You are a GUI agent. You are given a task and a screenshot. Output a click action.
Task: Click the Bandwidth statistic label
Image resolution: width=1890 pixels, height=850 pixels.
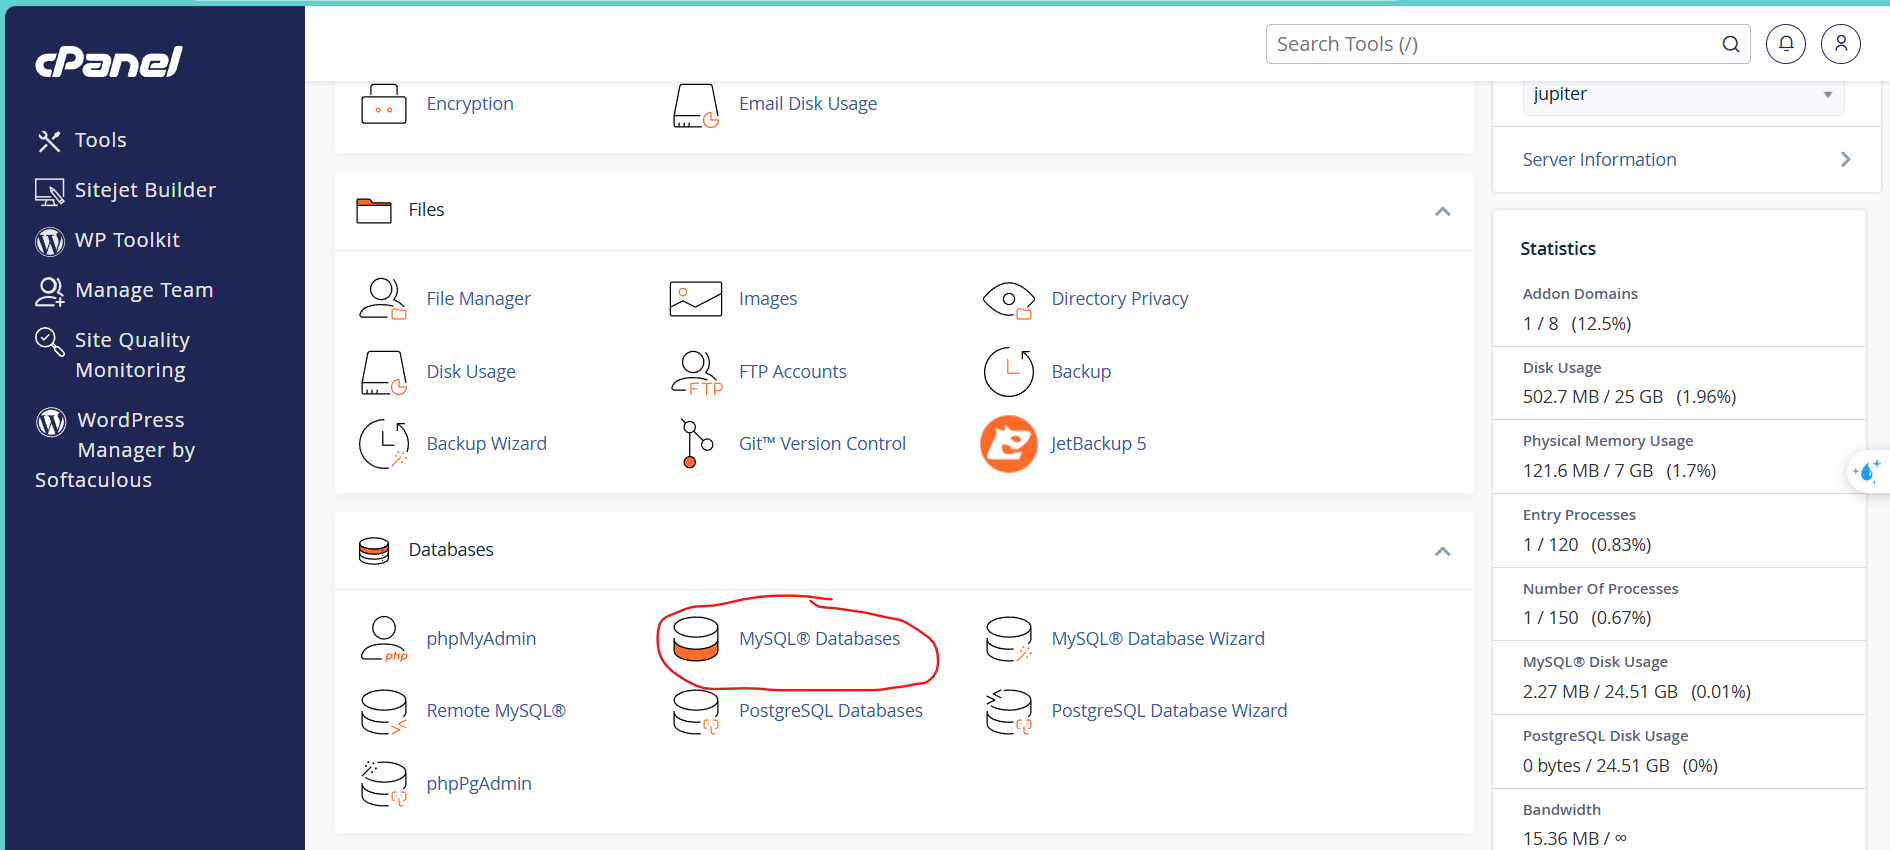(1561, 810)
